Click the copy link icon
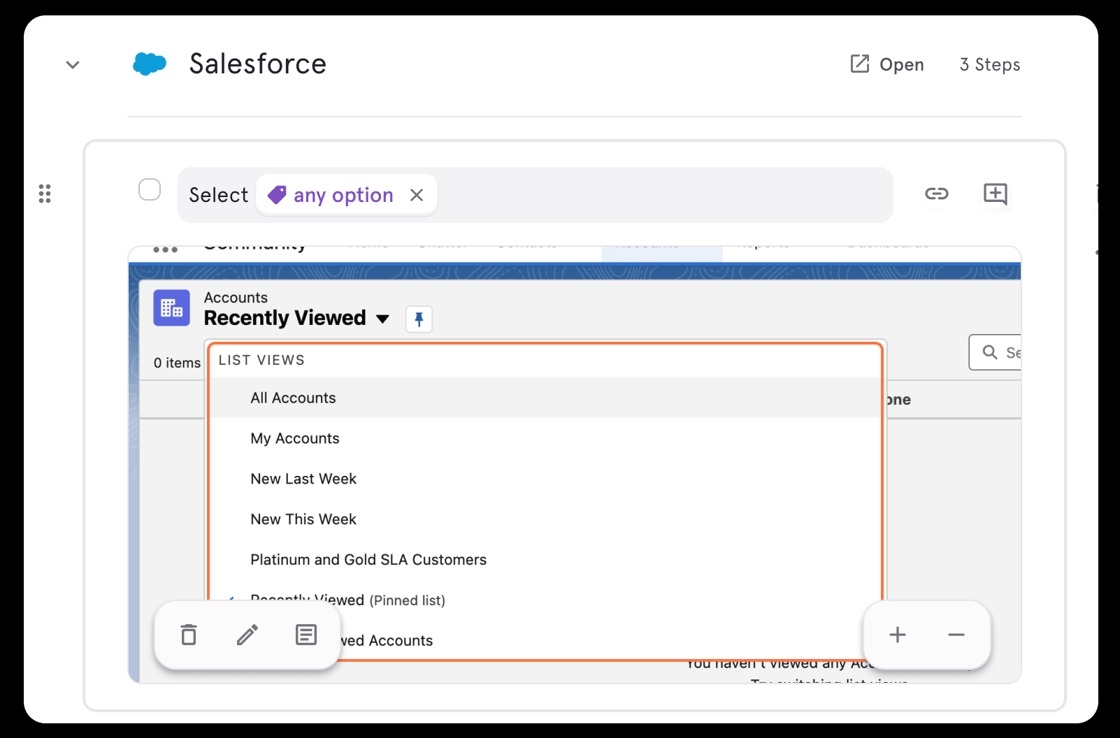The width and height of the screenshot is (1120, 738). [x=936, y=194]
